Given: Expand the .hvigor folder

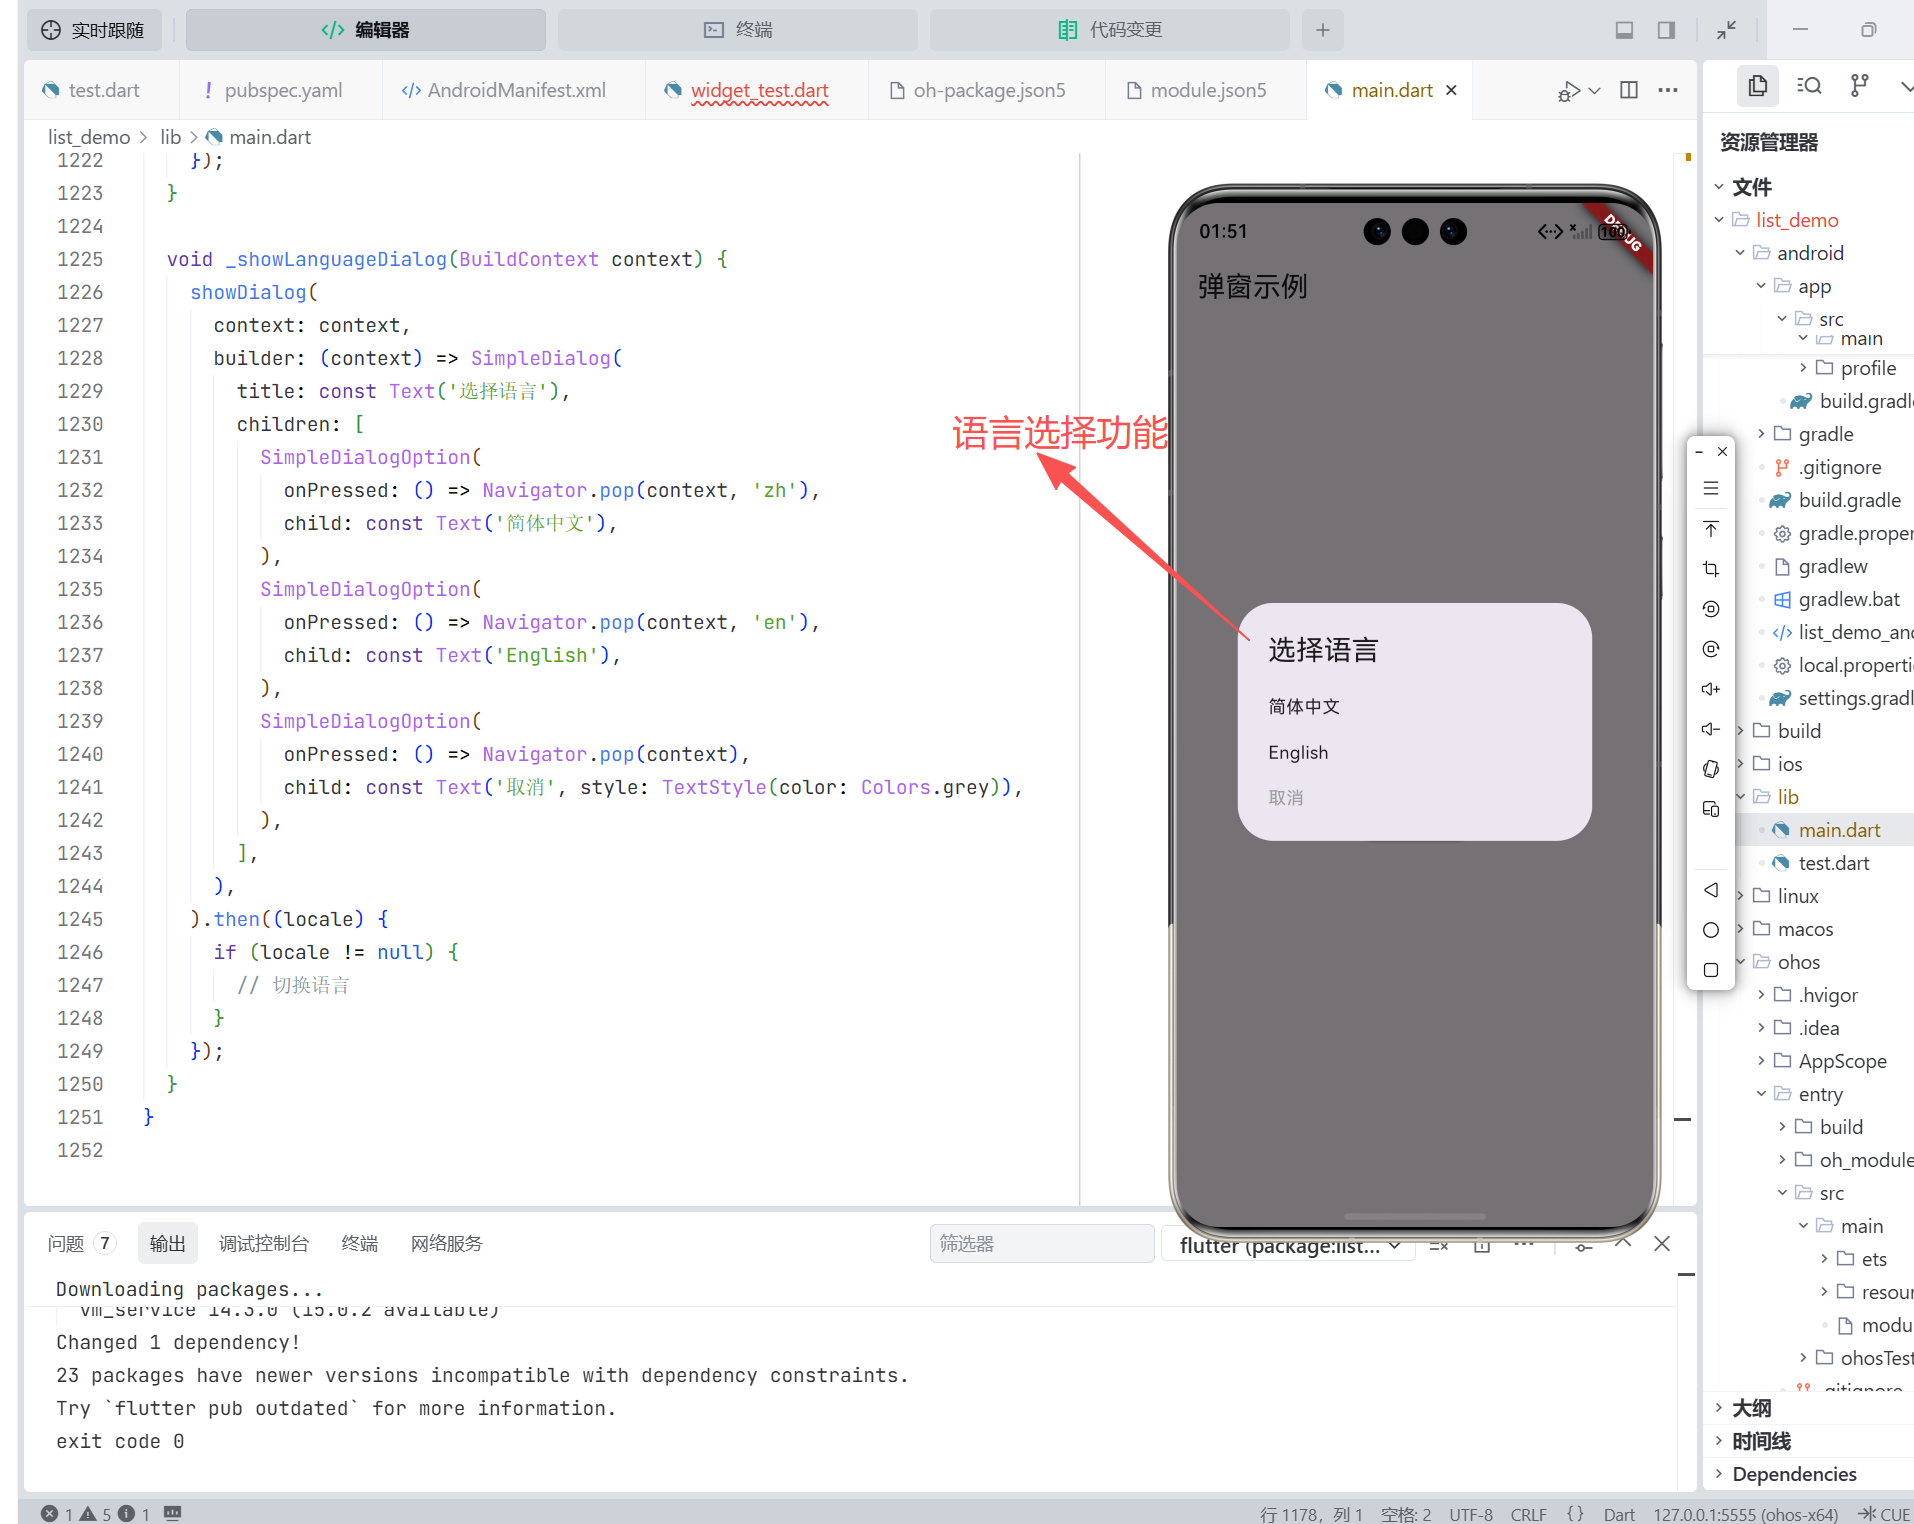Looking at the screenshot, I should (1761, 995).
